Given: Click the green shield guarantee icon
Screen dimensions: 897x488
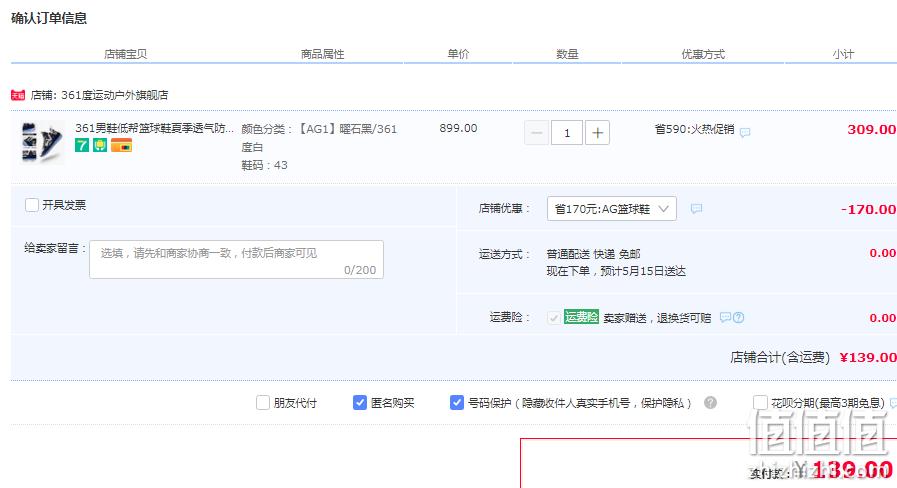Looking at the screenshot, I should (100, 145).
